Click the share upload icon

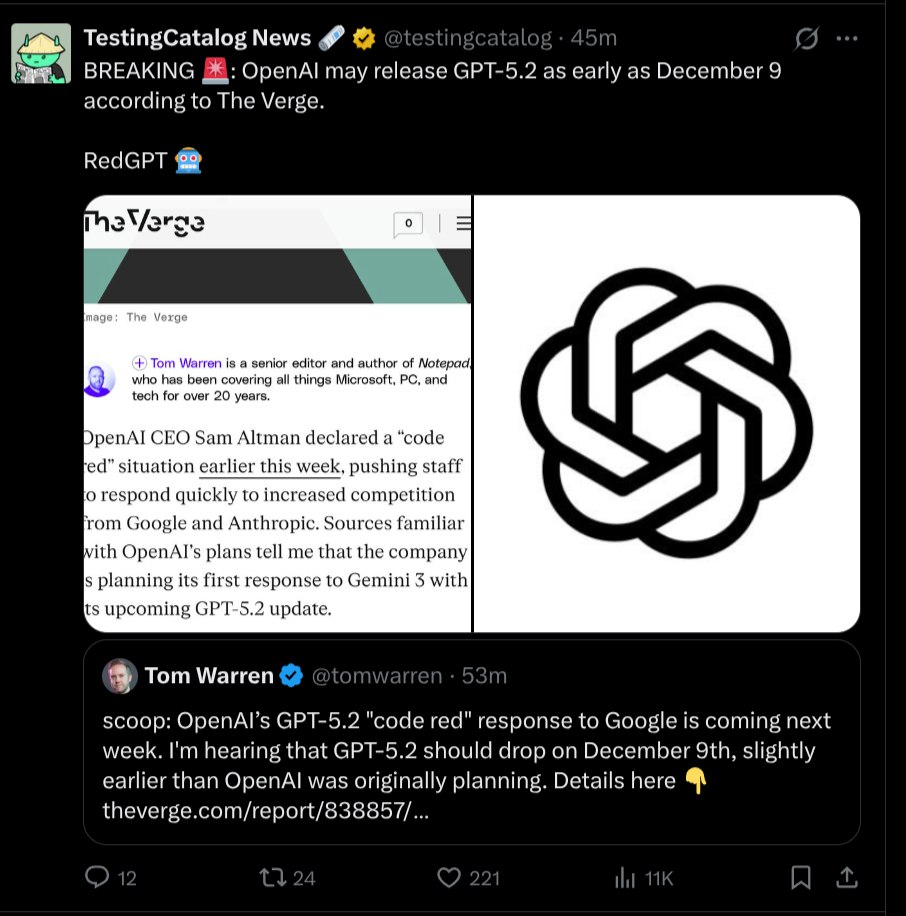[x=846, y=877]
